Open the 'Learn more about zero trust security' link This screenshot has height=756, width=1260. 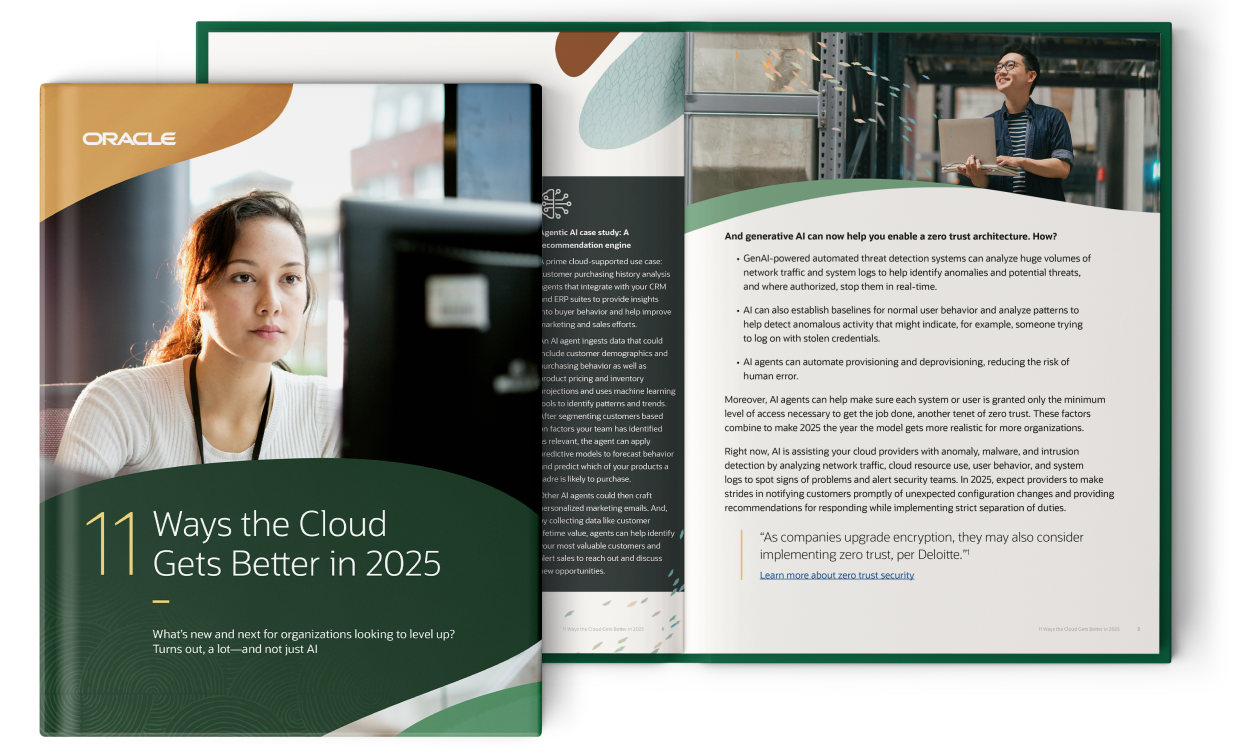tap(836, 575)
